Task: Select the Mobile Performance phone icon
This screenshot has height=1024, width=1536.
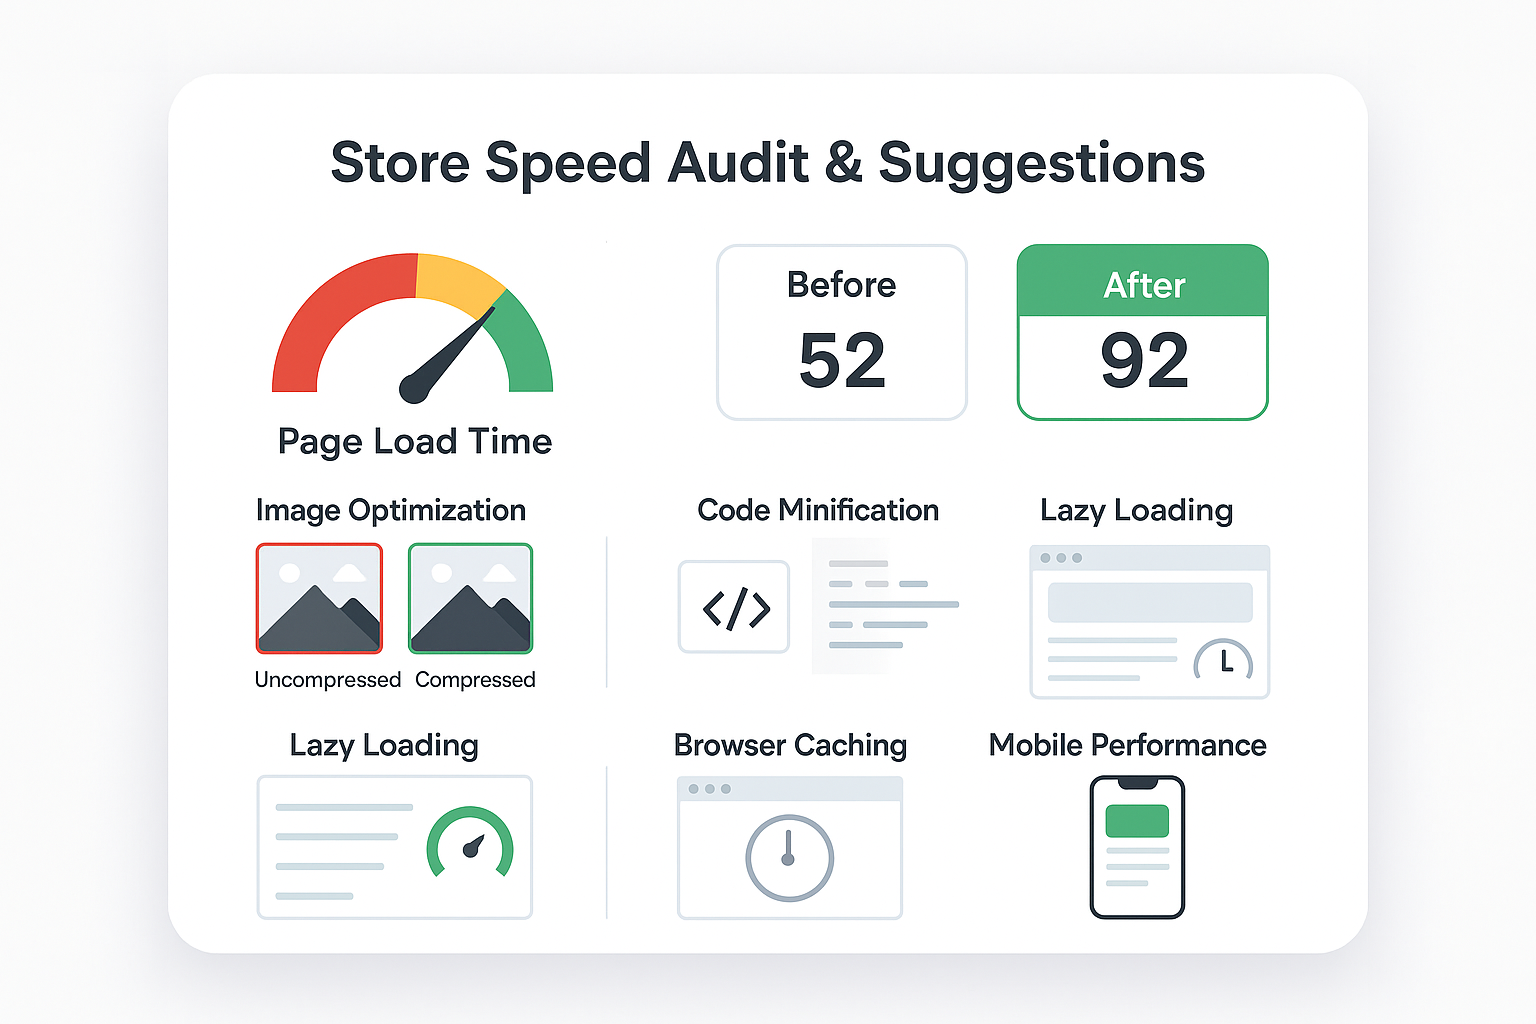Action: click(1135, 845)
